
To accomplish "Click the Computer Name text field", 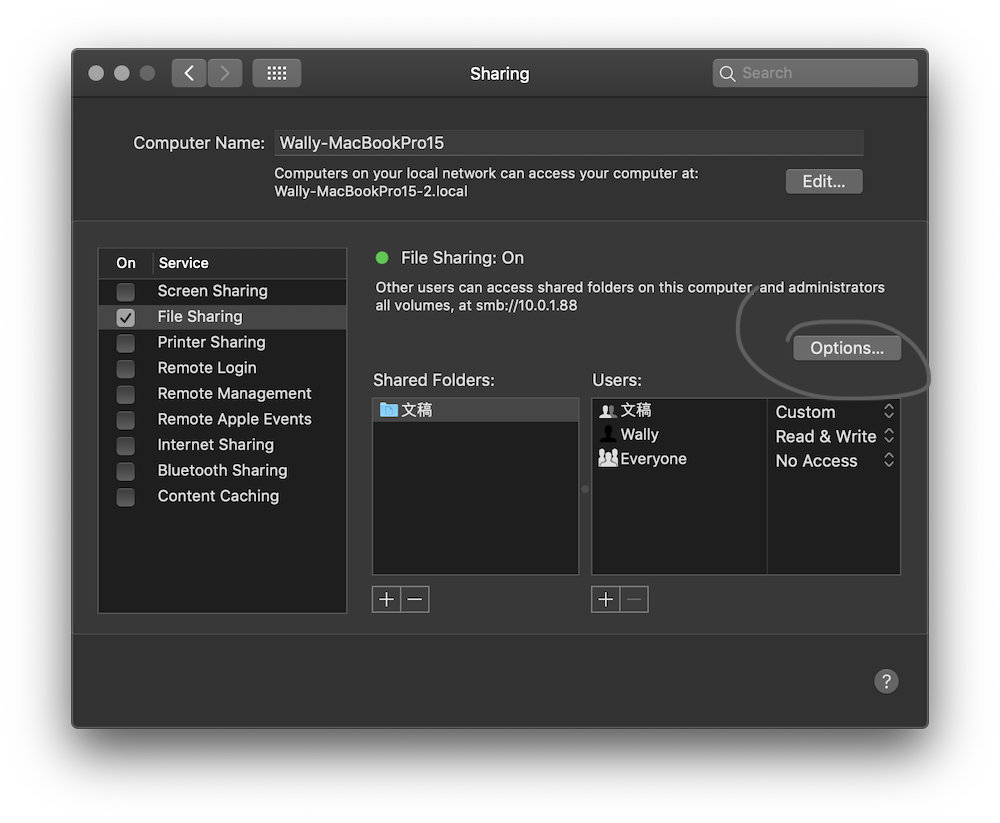I will [568, 143].
